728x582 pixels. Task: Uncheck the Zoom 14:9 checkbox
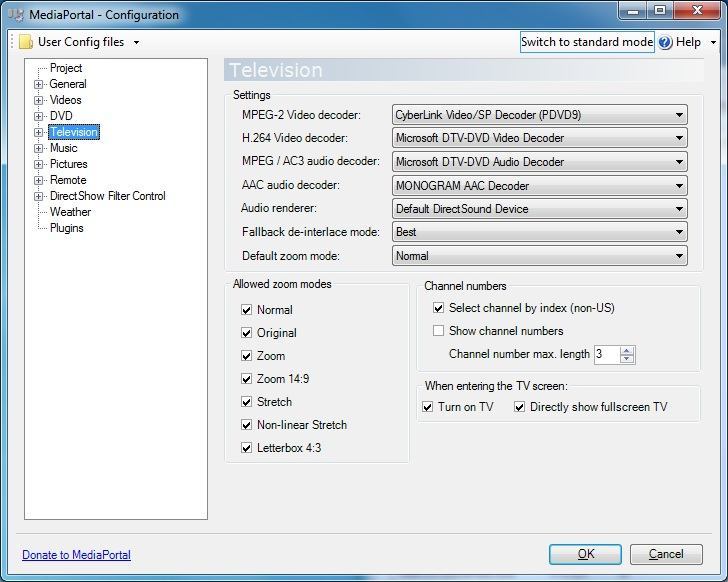tap(247, 379)
